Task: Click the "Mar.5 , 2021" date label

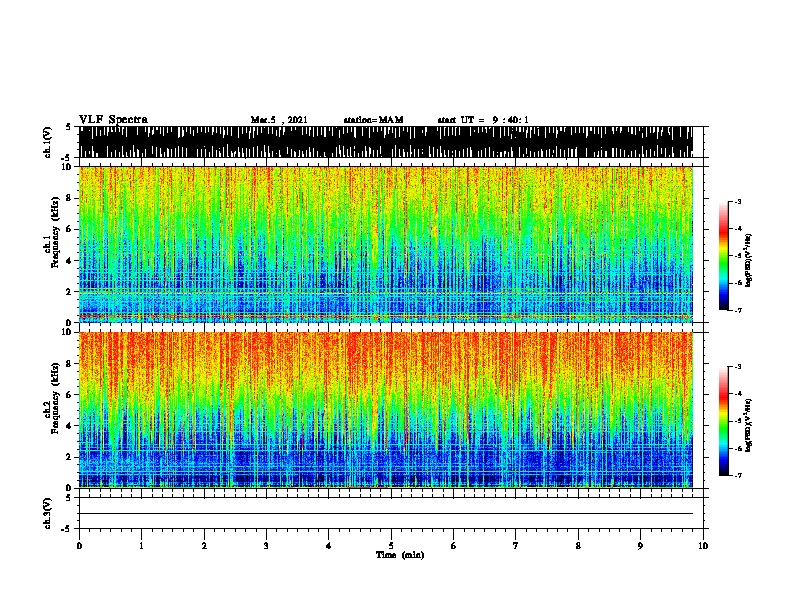Action: click(279, 120)
